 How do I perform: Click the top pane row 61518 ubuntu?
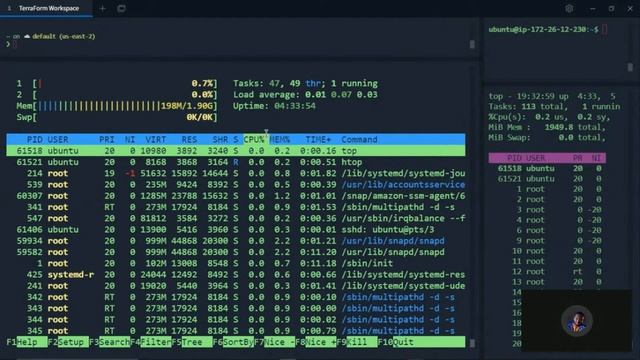point(547,168)
